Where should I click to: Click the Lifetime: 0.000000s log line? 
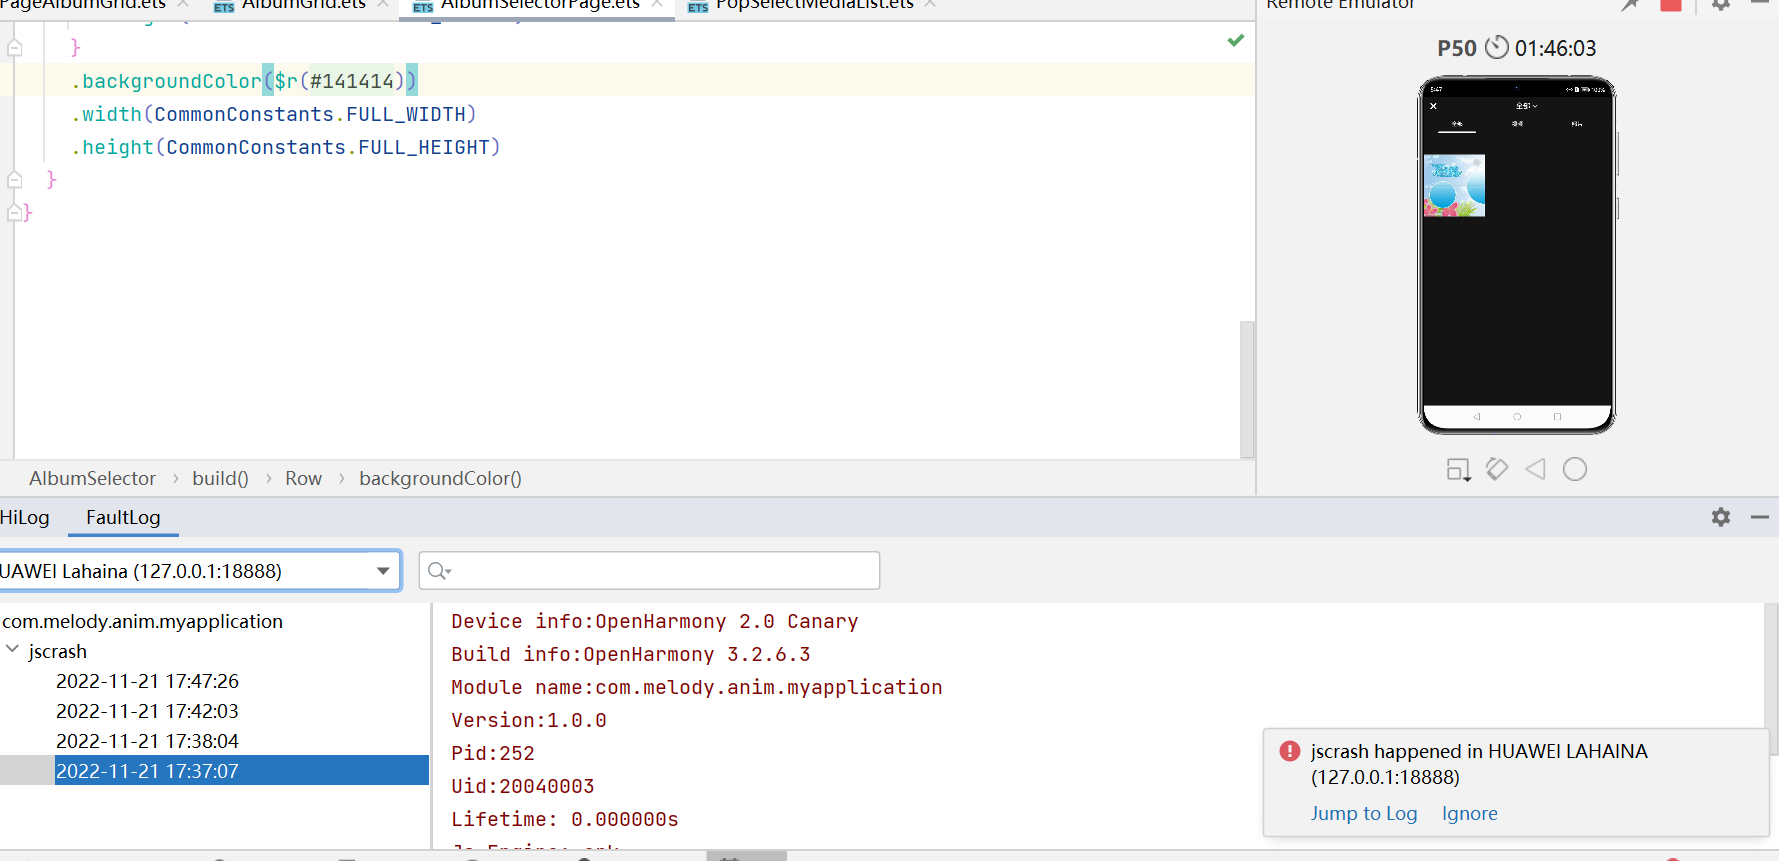click(564, 819)
